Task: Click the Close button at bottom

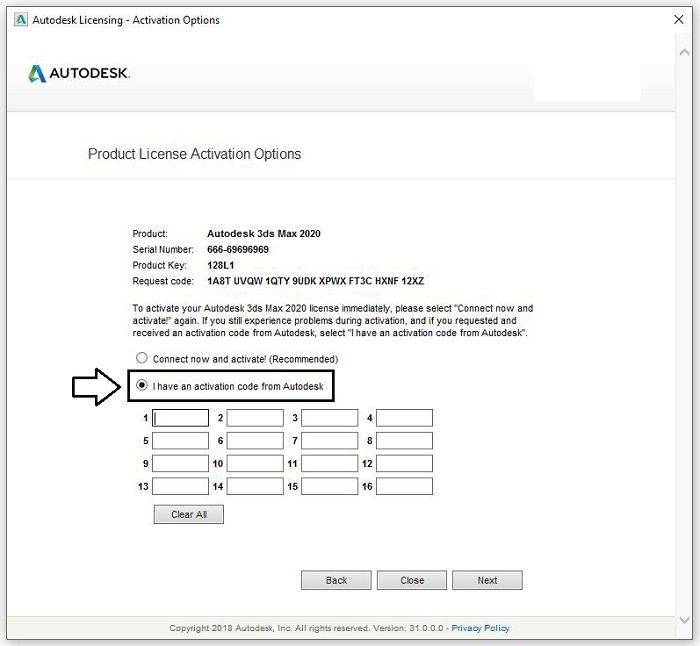Action: 412,580
